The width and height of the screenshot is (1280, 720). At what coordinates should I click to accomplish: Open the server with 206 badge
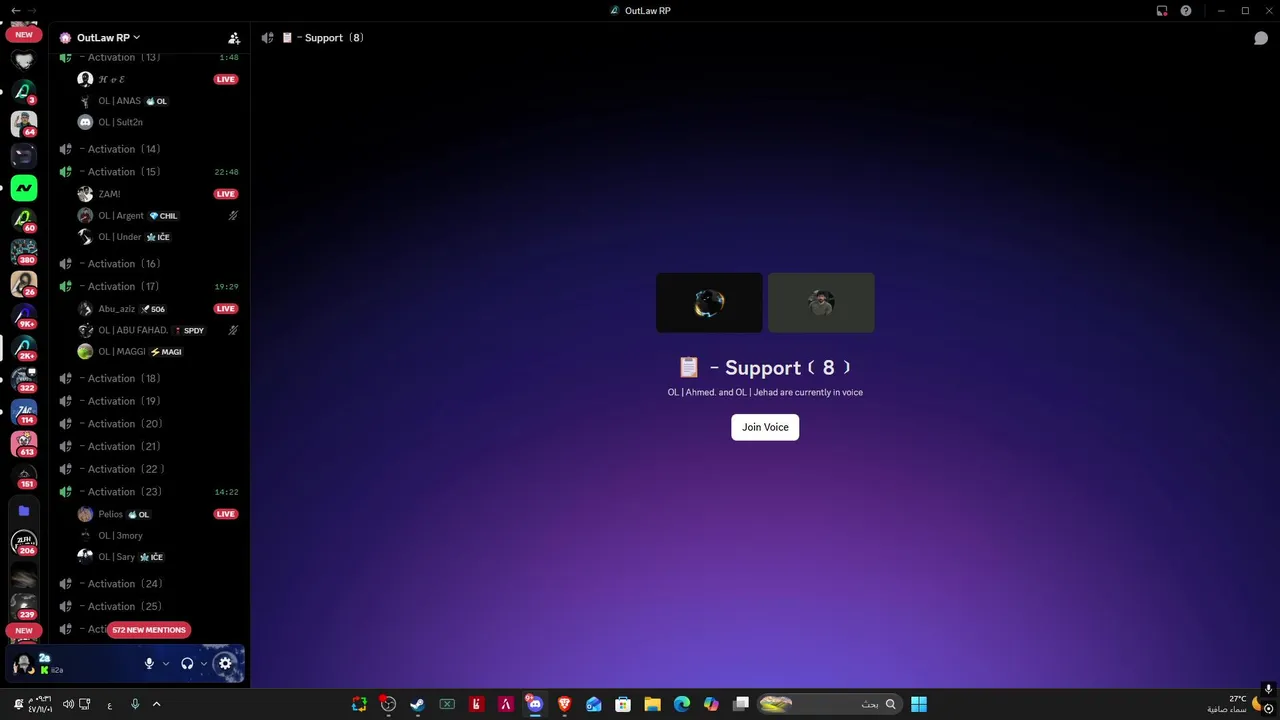click(24, 542)
